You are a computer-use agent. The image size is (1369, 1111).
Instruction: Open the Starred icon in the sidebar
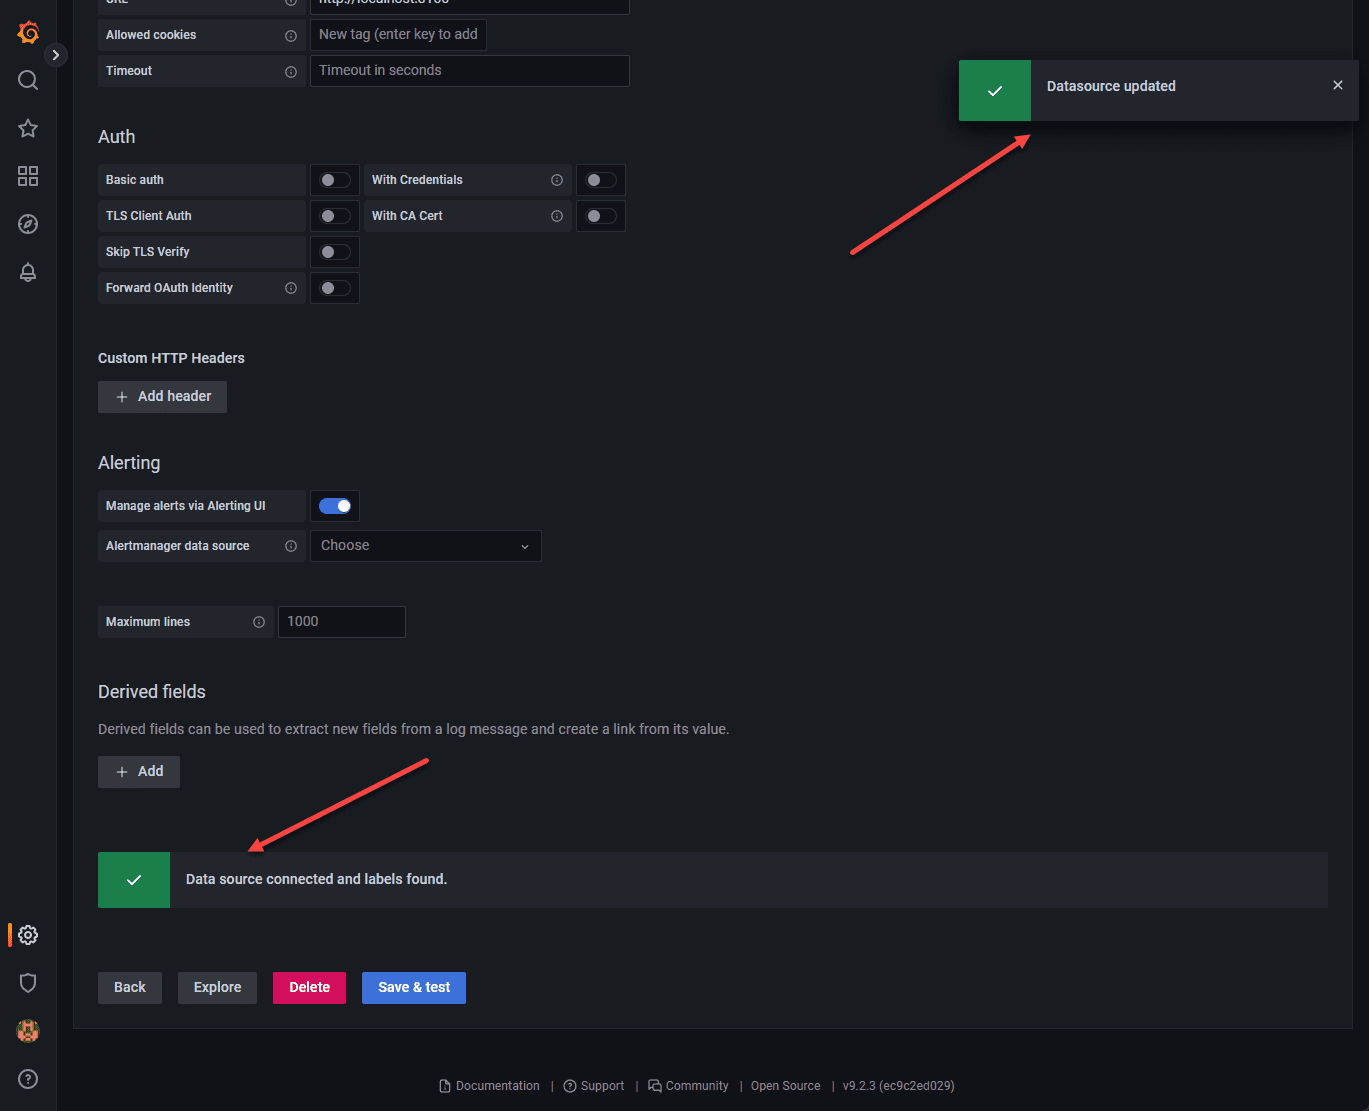(x=28, y=128)
